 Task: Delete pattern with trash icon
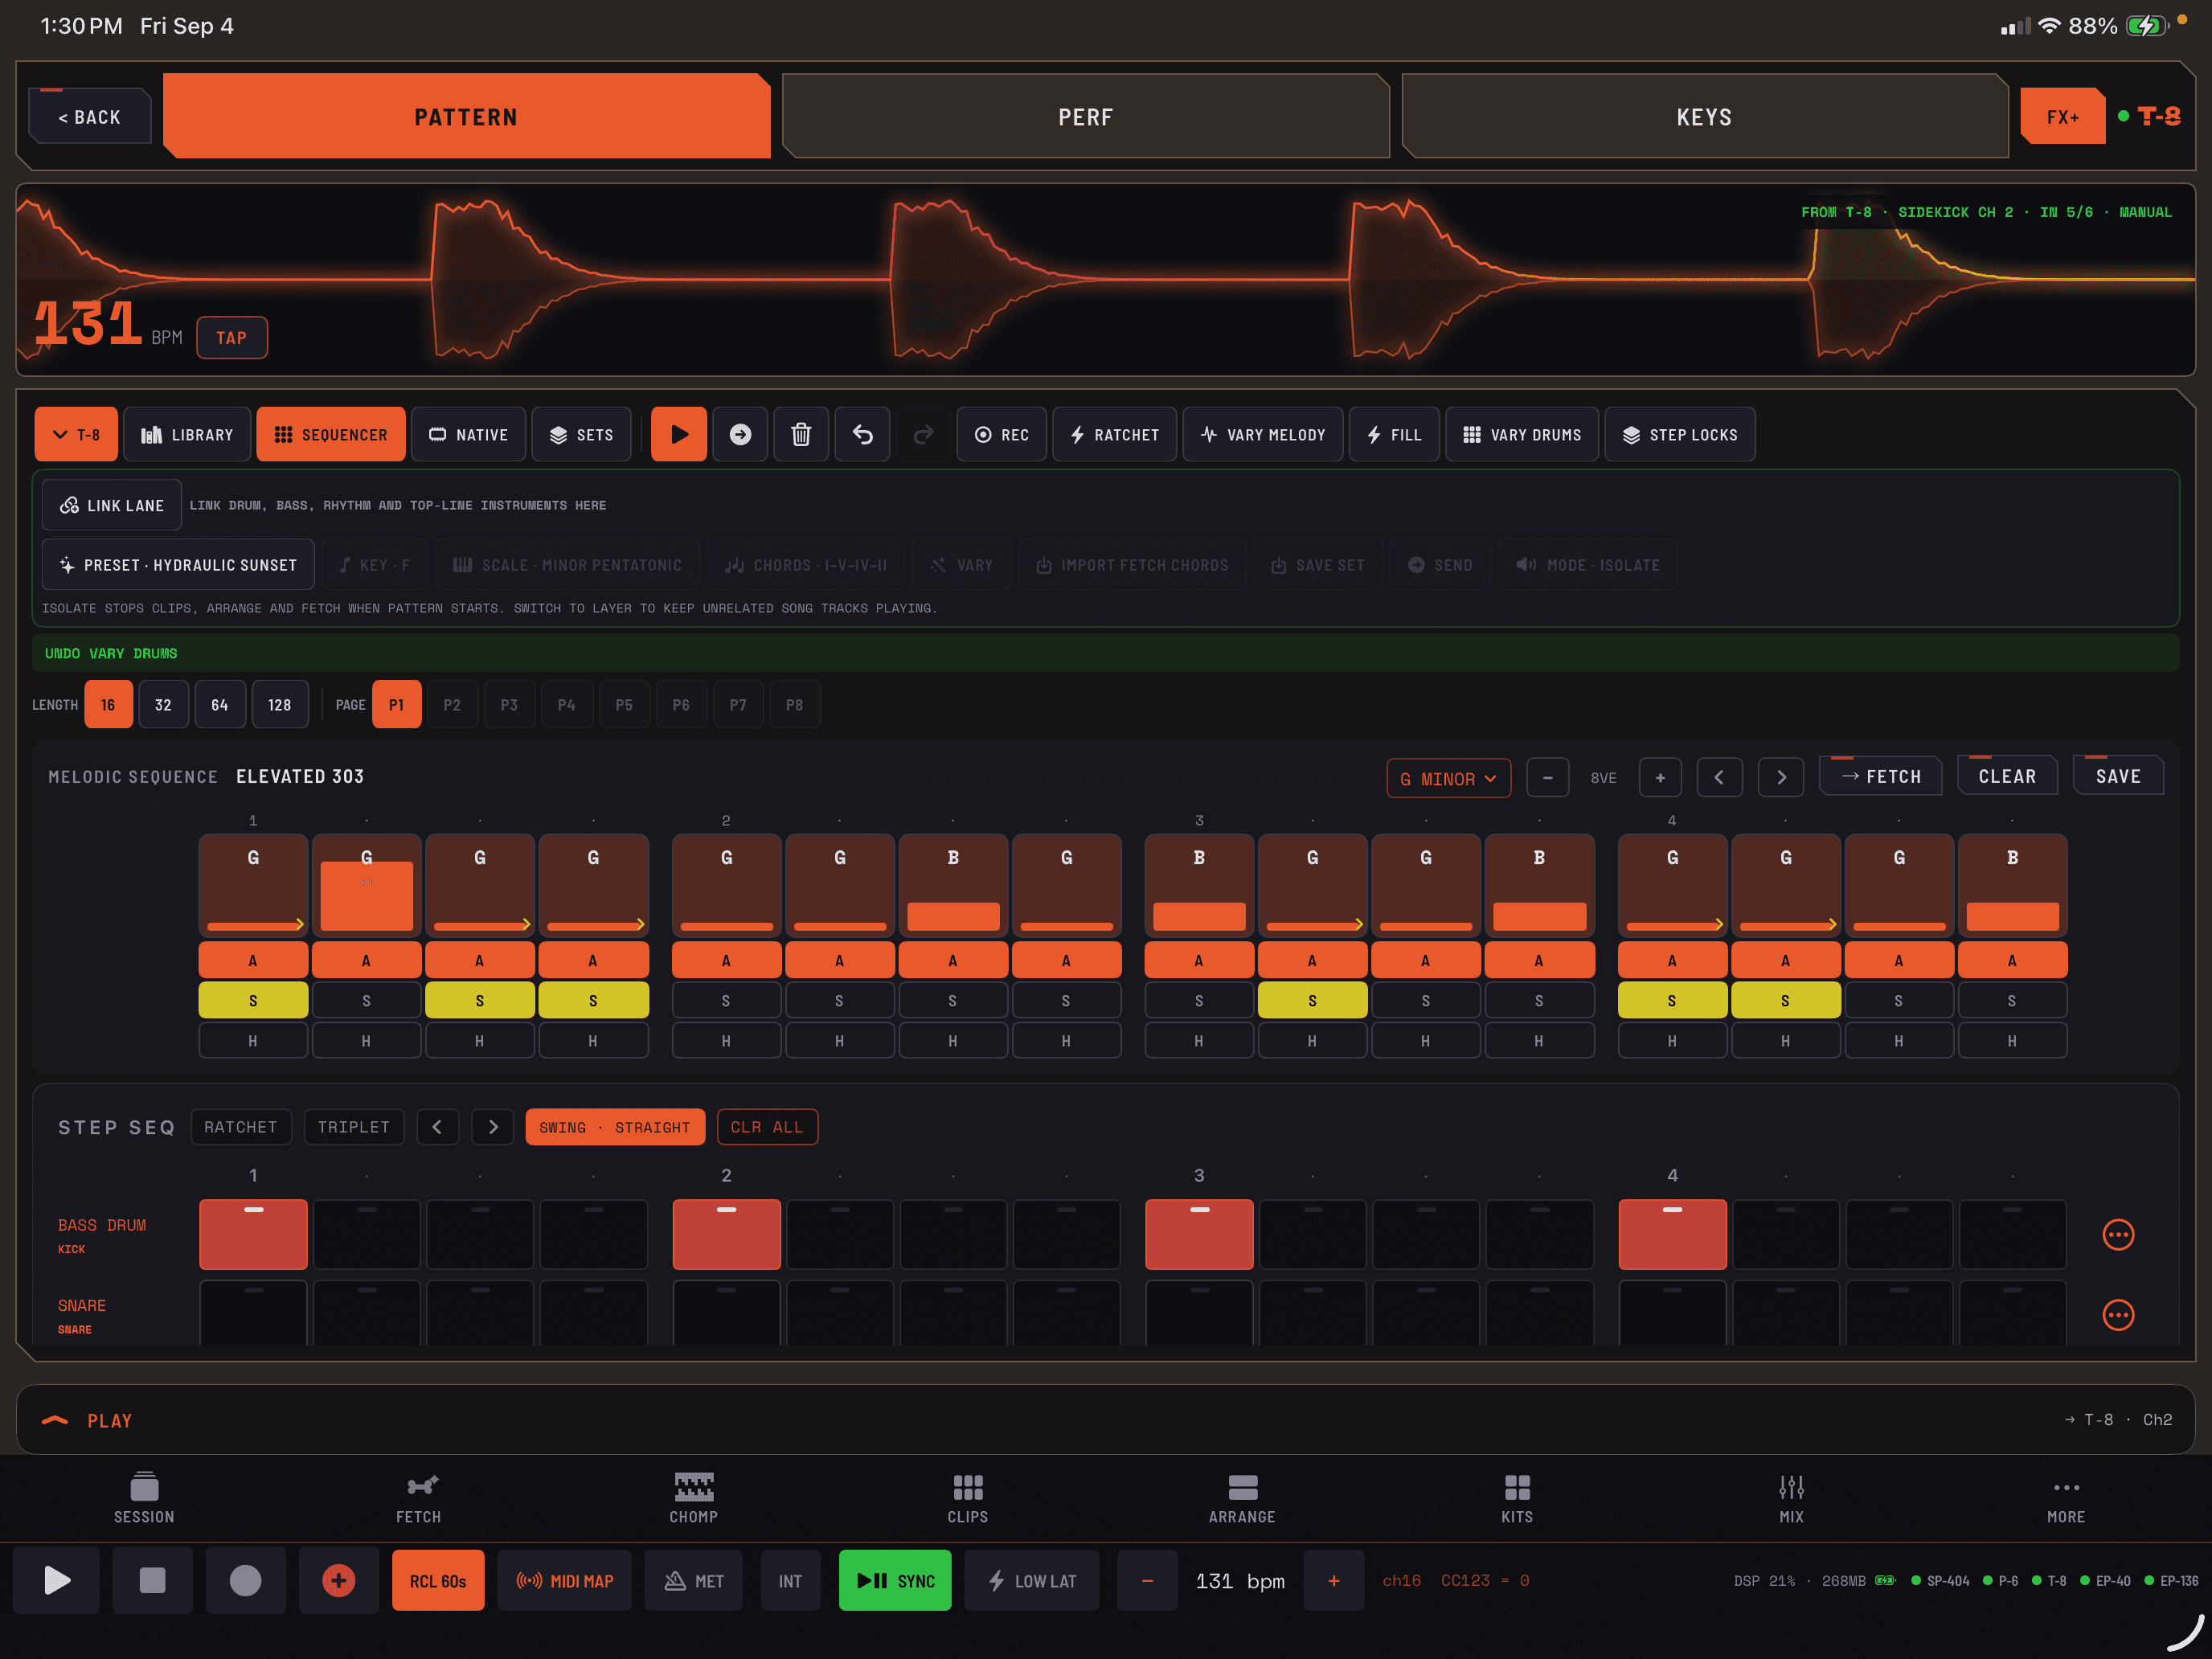point(801,434)
